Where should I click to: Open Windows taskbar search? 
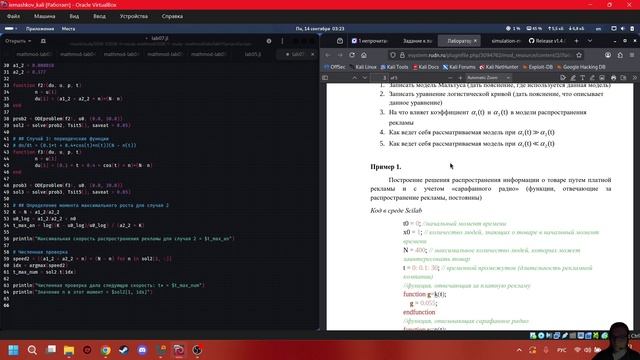coord(32,350)
